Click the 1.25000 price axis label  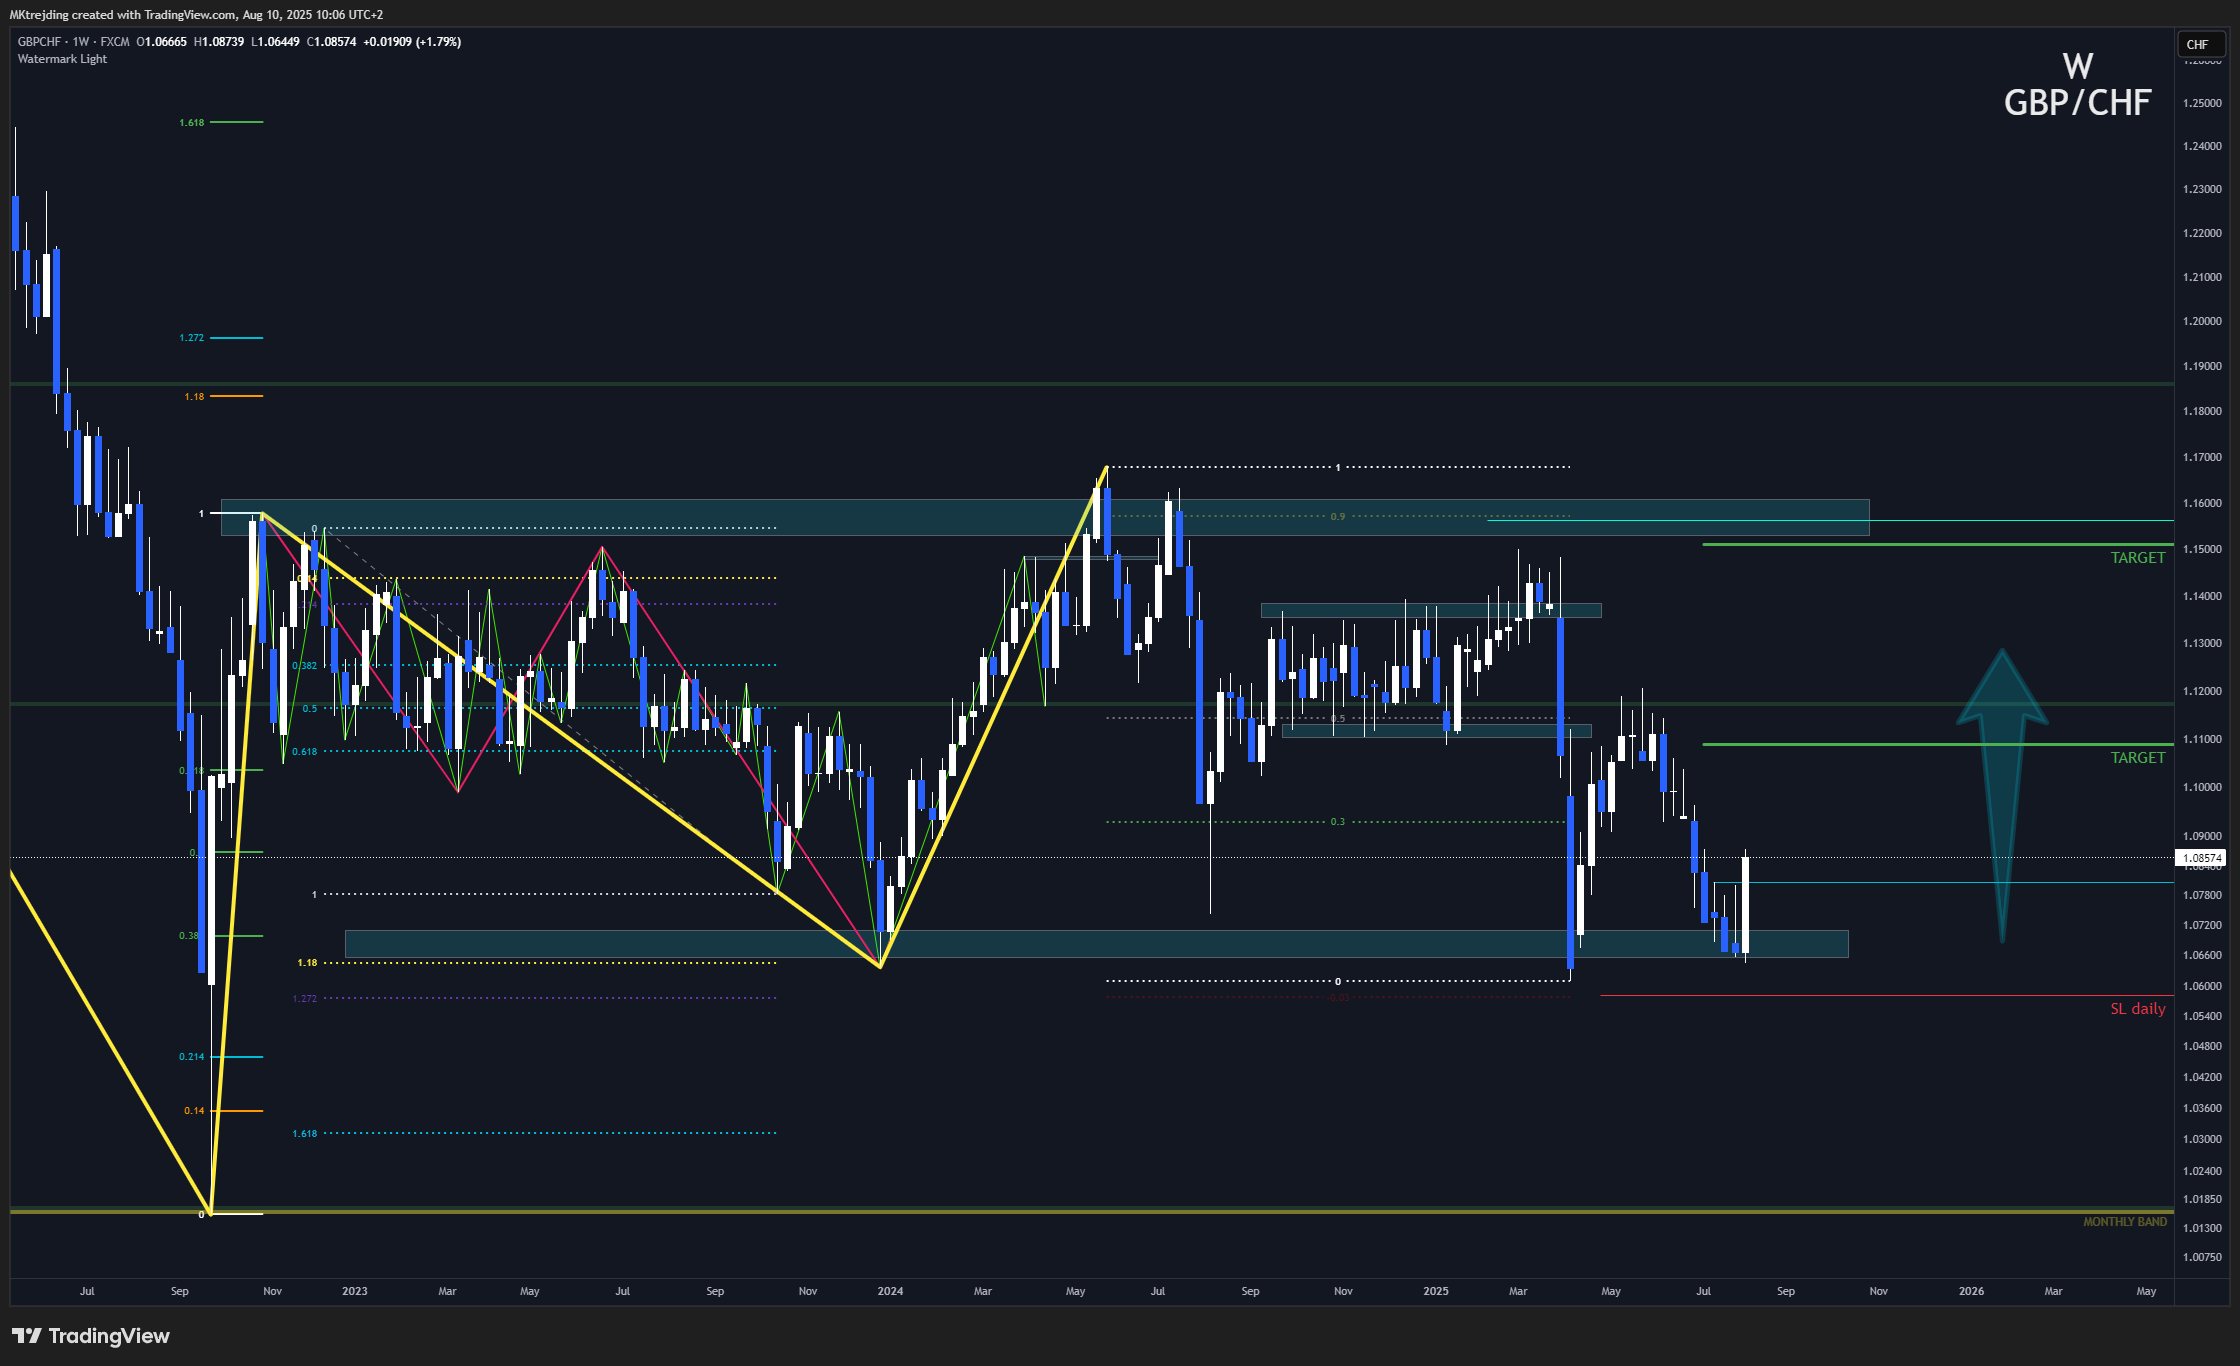click(2202, 103)
